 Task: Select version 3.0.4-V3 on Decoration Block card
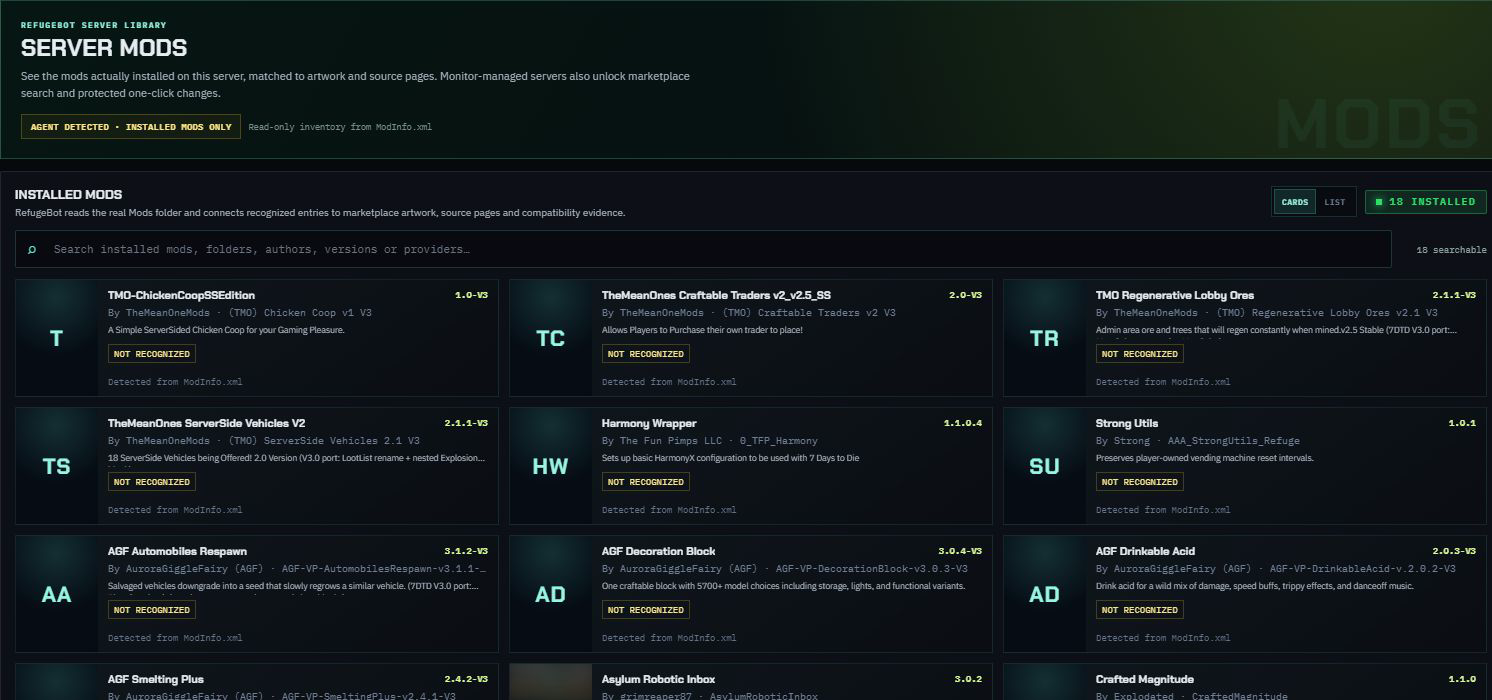pos(960,551)
